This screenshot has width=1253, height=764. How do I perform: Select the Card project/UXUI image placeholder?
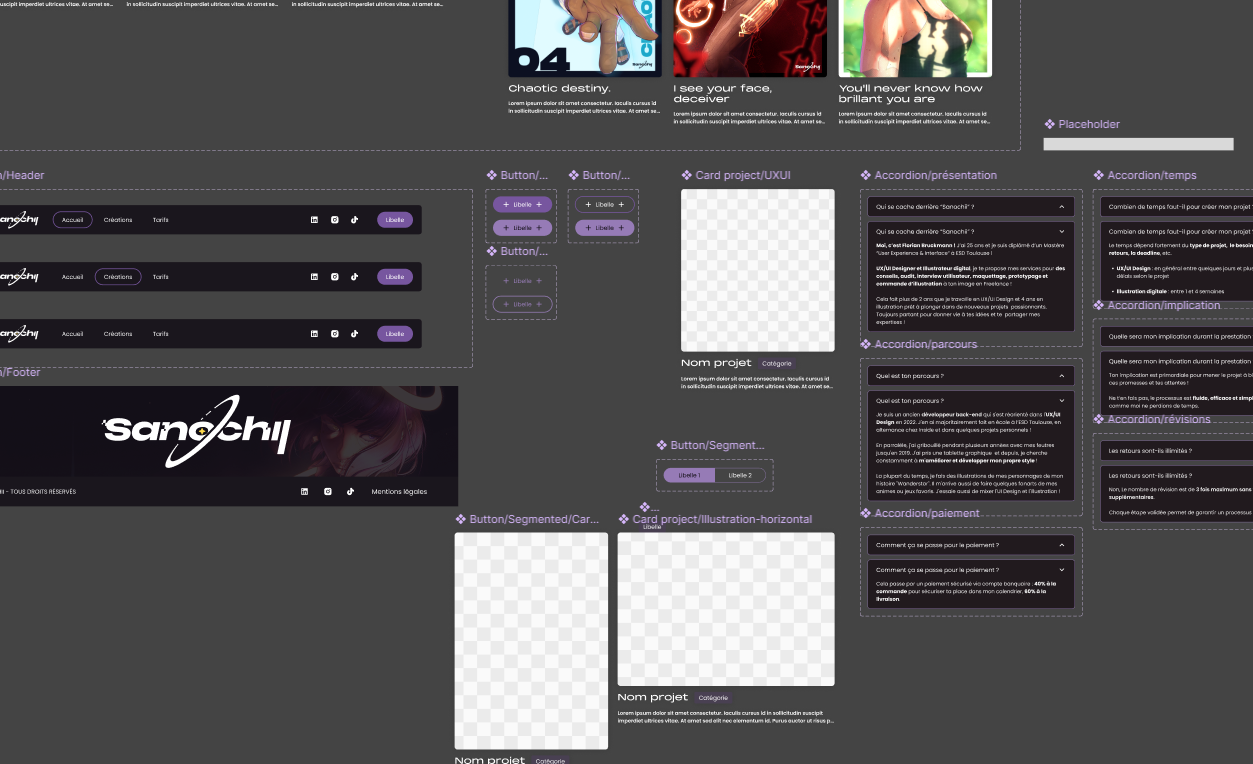[x=758, y=270]
